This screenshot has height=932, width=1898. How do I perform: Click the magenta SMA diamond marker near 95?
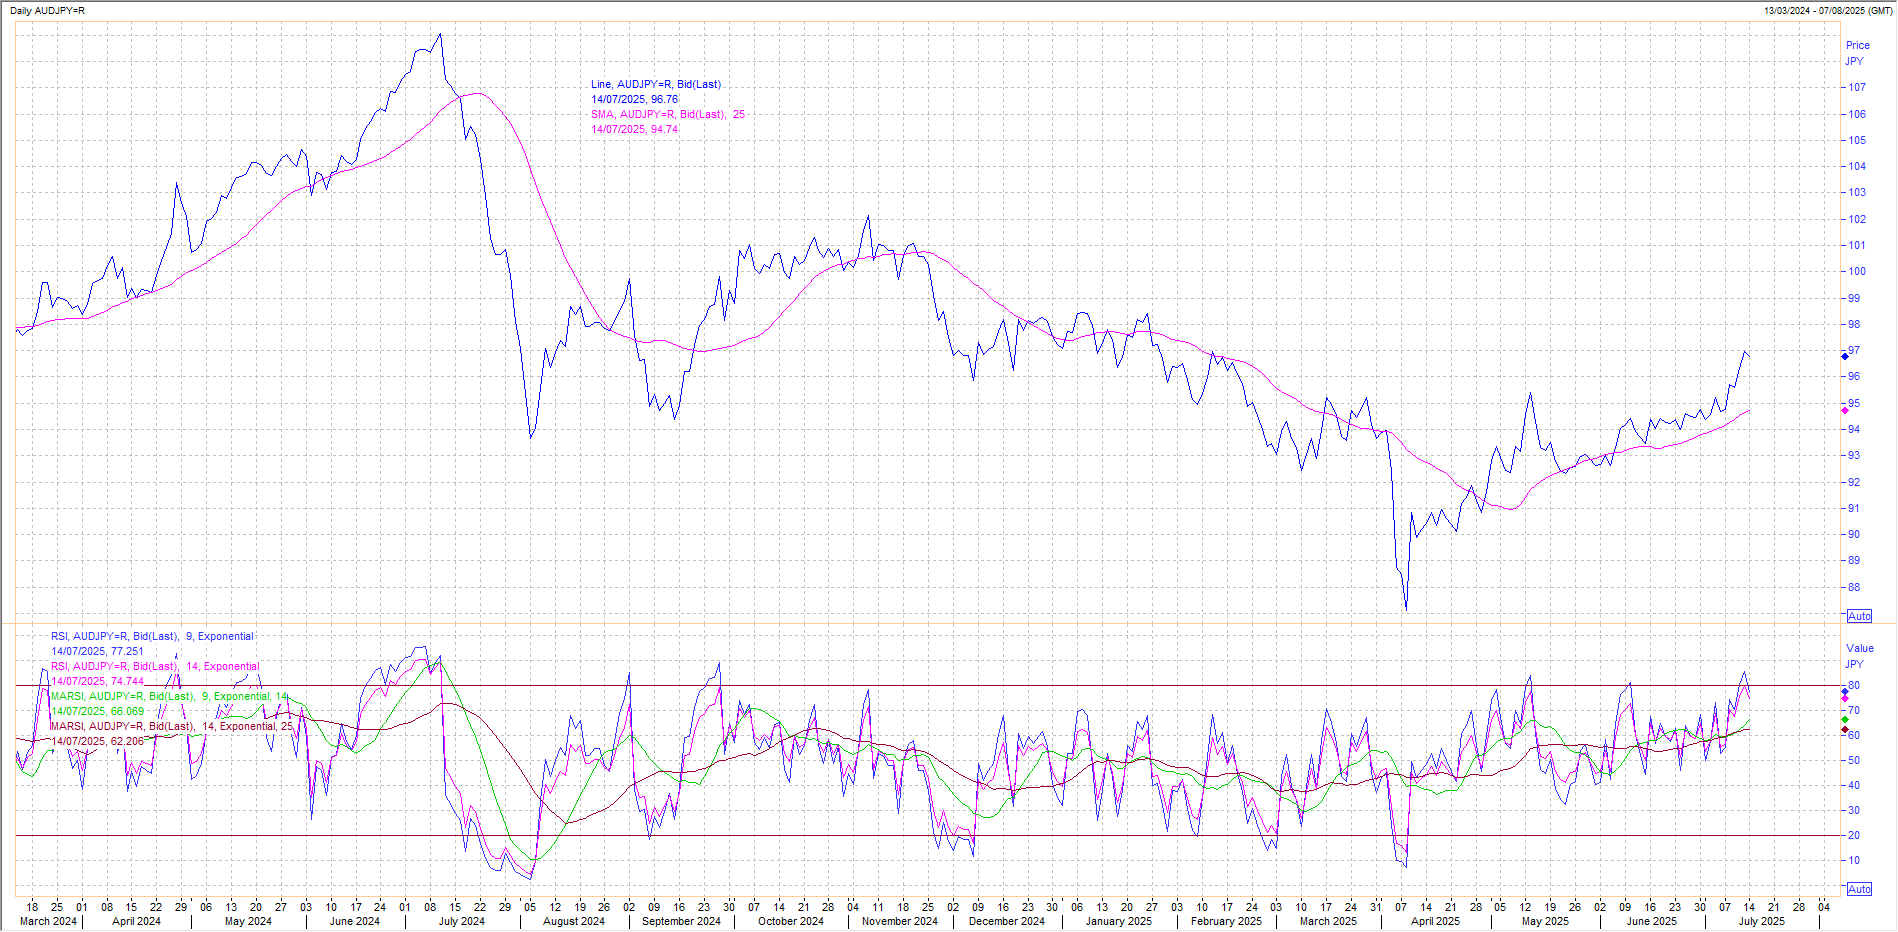coord(1845,410)
